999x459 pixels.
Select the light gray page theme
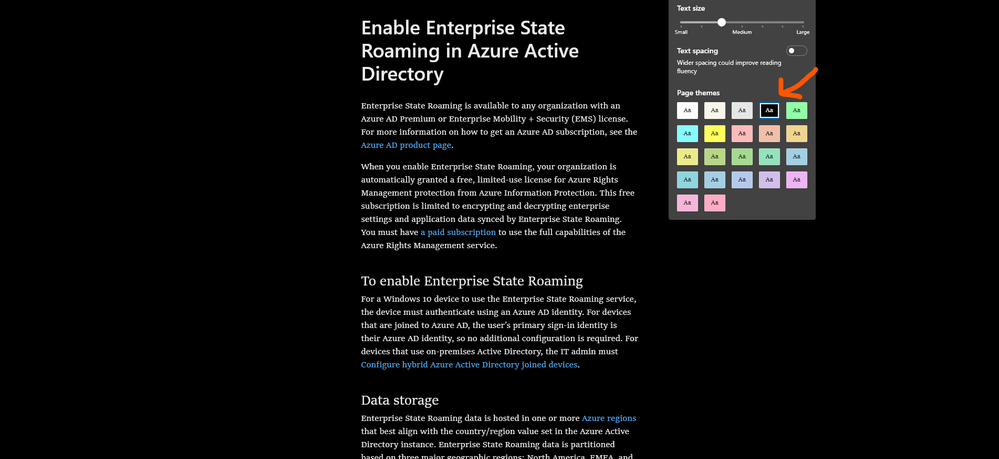coord(742,110)
